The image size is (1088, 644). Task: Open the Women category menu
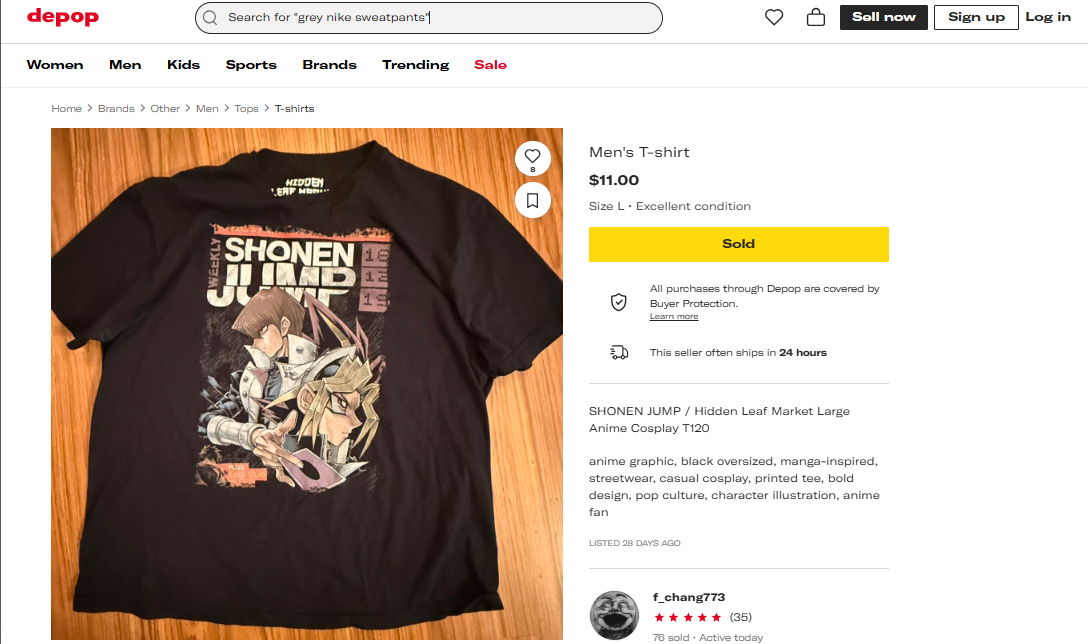coord(55,65)
